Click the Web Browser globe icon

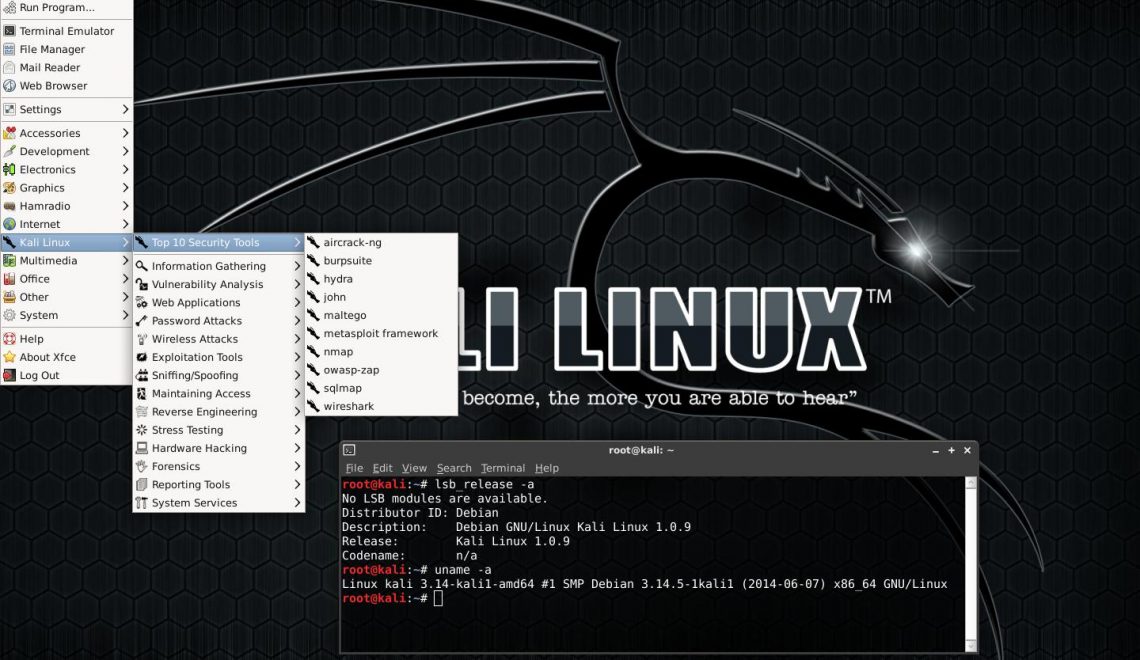[9, 85]
